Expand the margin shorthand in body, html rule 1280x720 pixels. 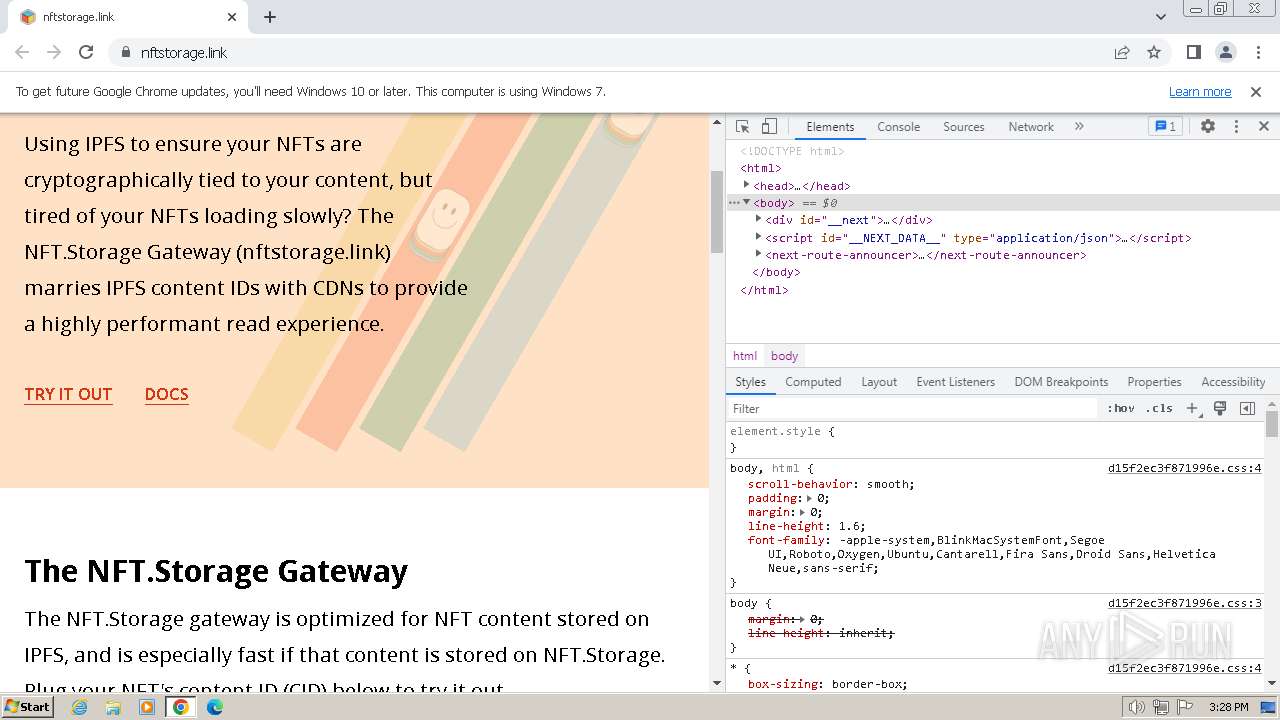[x=802, y=512]
